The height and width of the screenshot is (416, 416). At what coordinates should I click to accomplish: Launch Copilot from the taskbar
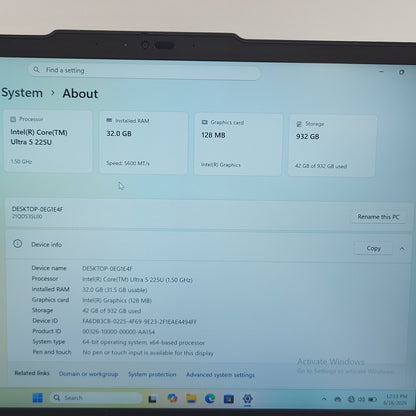point(172,398)
